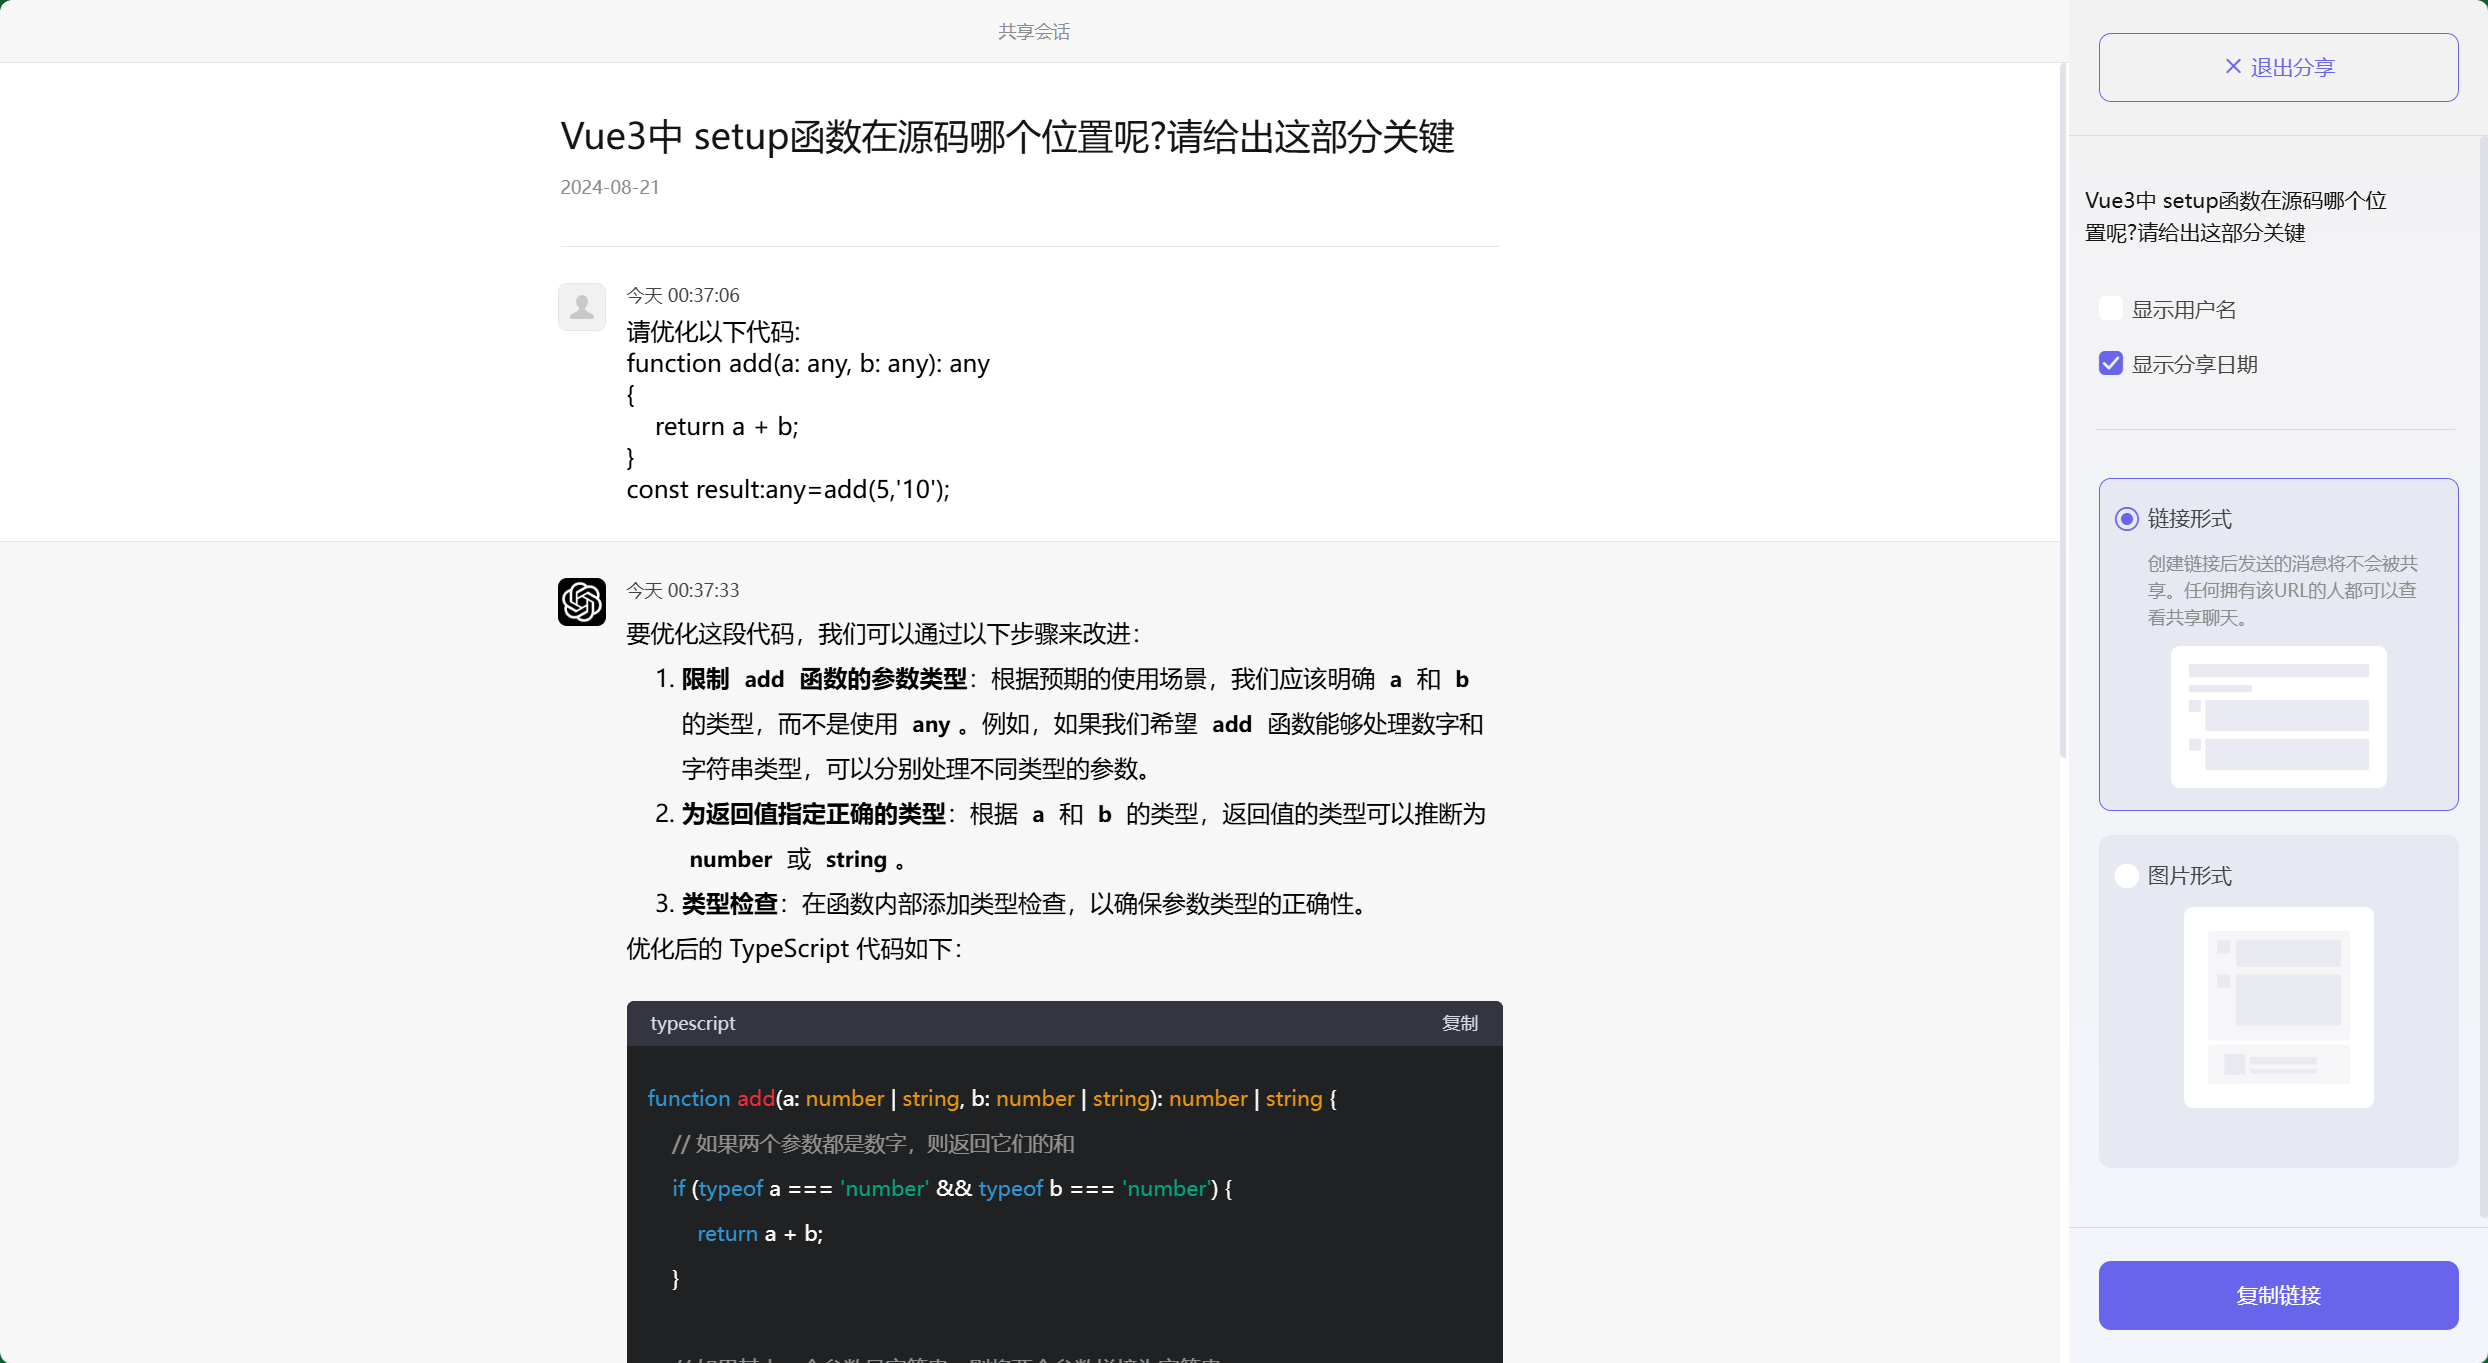Copy the code with the 复制 button
This screenshot has height=1363, width=2488.
click(x=1459, y=1023)
